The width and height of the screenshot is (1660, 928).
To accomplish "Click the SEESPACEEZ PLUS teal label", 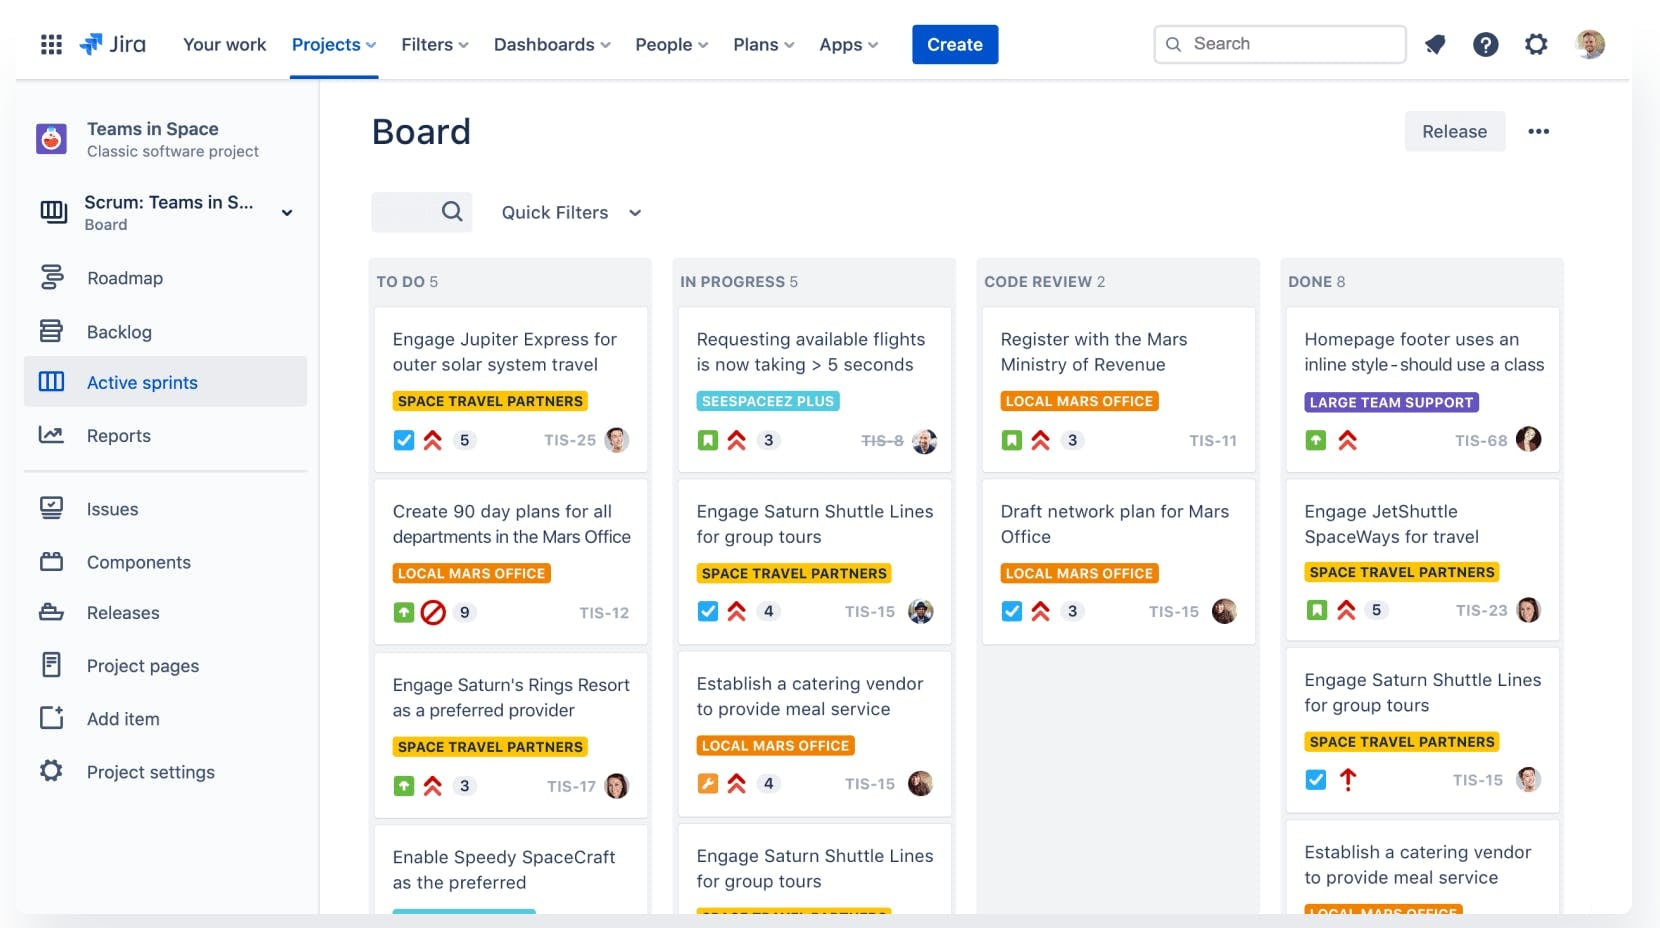I will point(767,401).
